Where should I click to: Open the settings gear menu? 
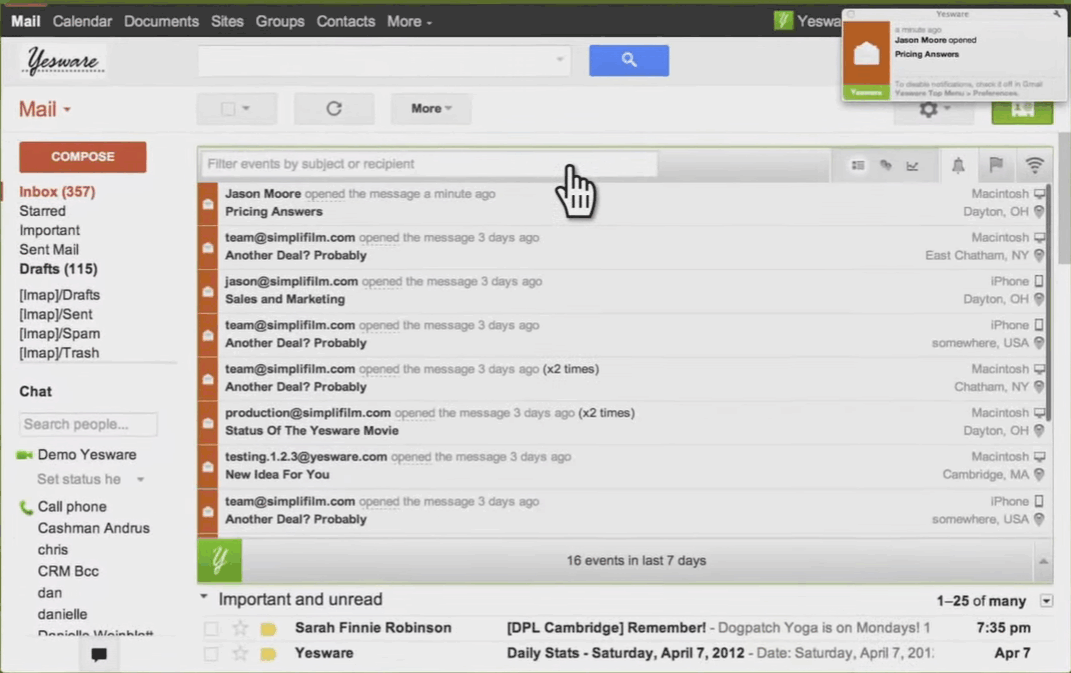933,109
